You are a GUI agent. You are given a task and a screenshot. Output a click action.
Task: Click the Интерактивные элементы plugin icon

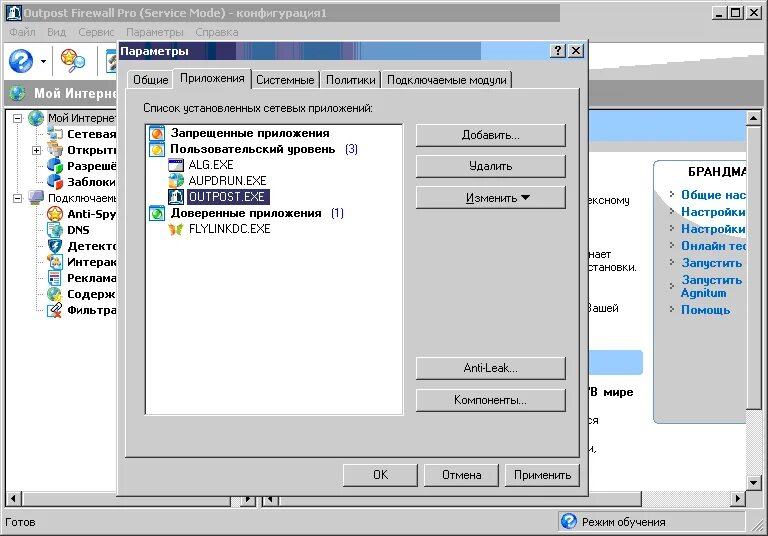[55, 262]
